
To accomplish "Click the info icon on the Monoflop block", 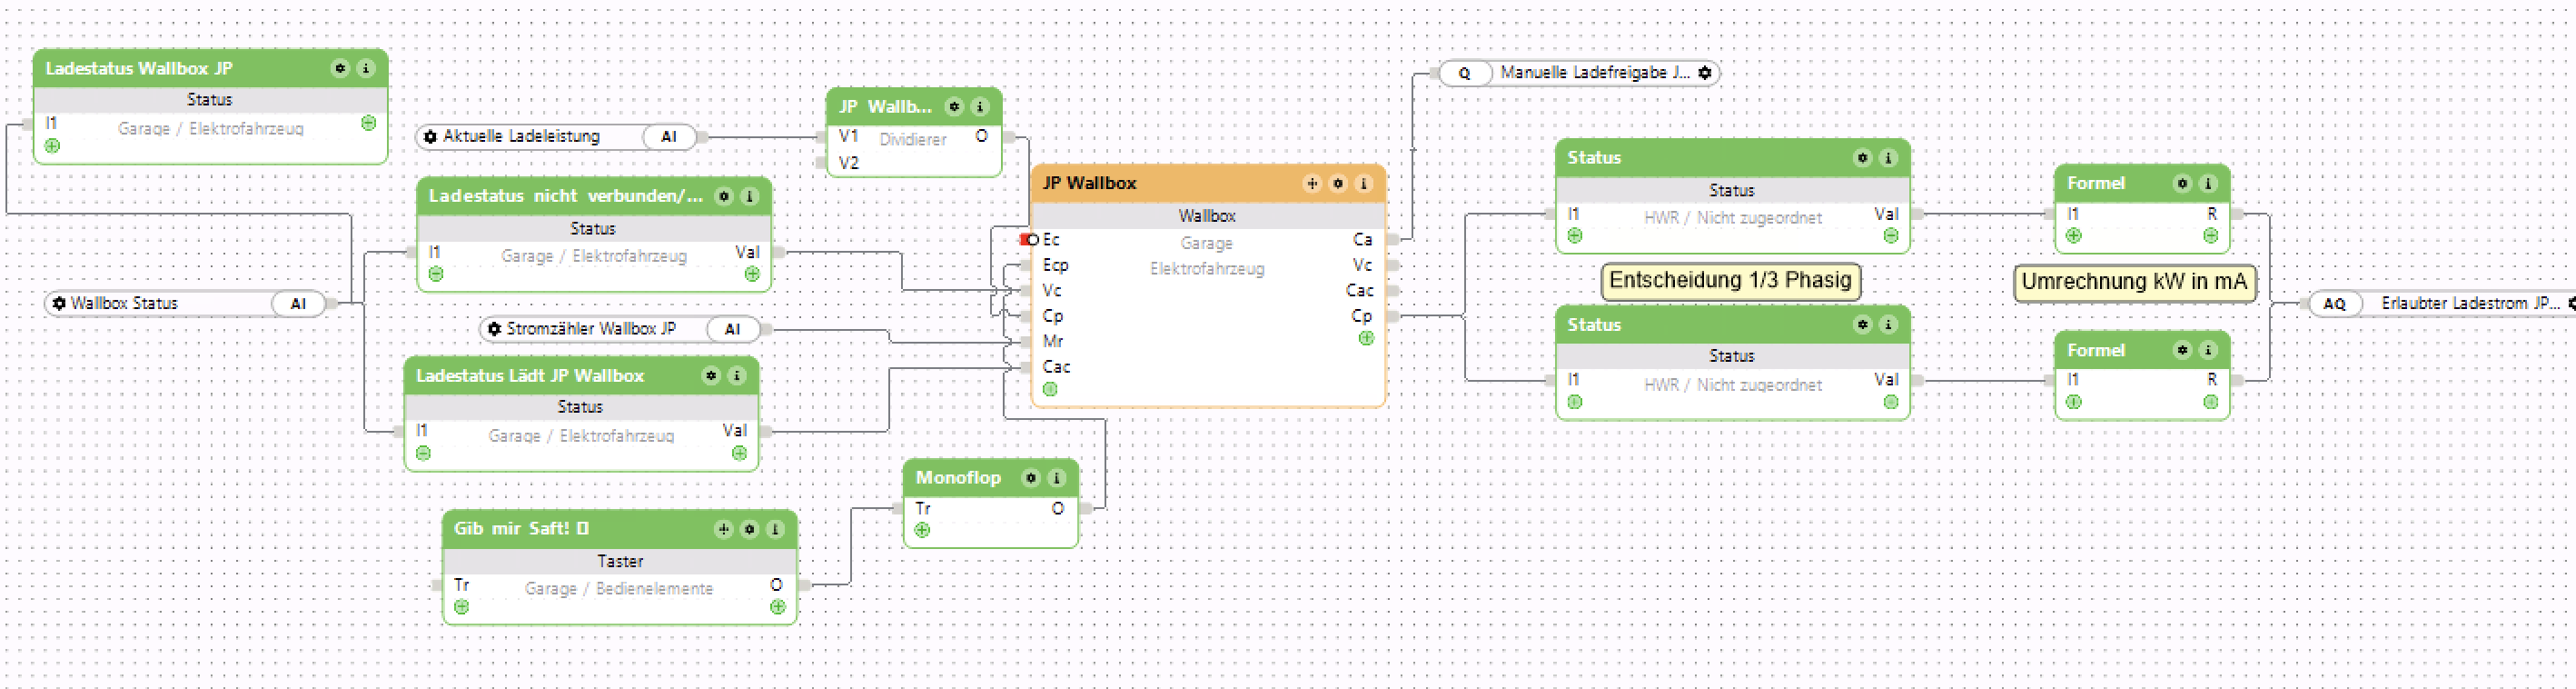I will 1056,478.
